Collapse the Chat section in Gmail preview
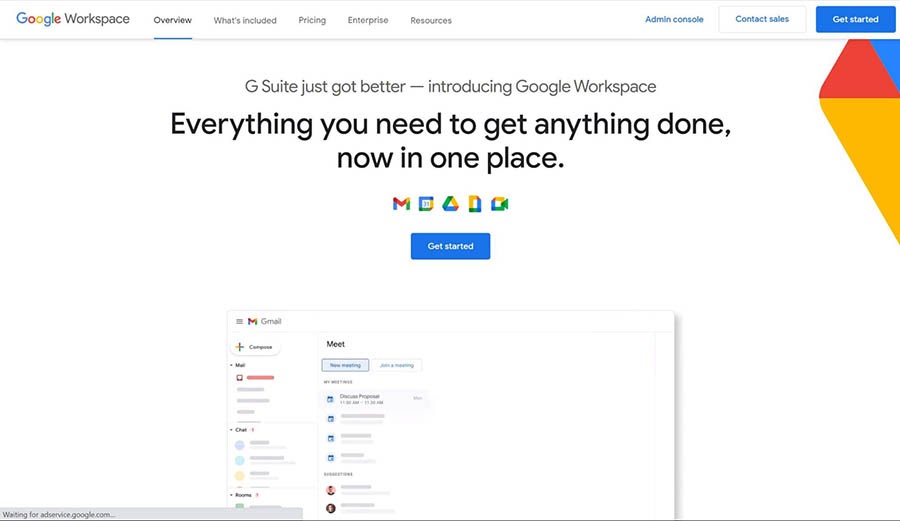900x521 pixels. 231,430
